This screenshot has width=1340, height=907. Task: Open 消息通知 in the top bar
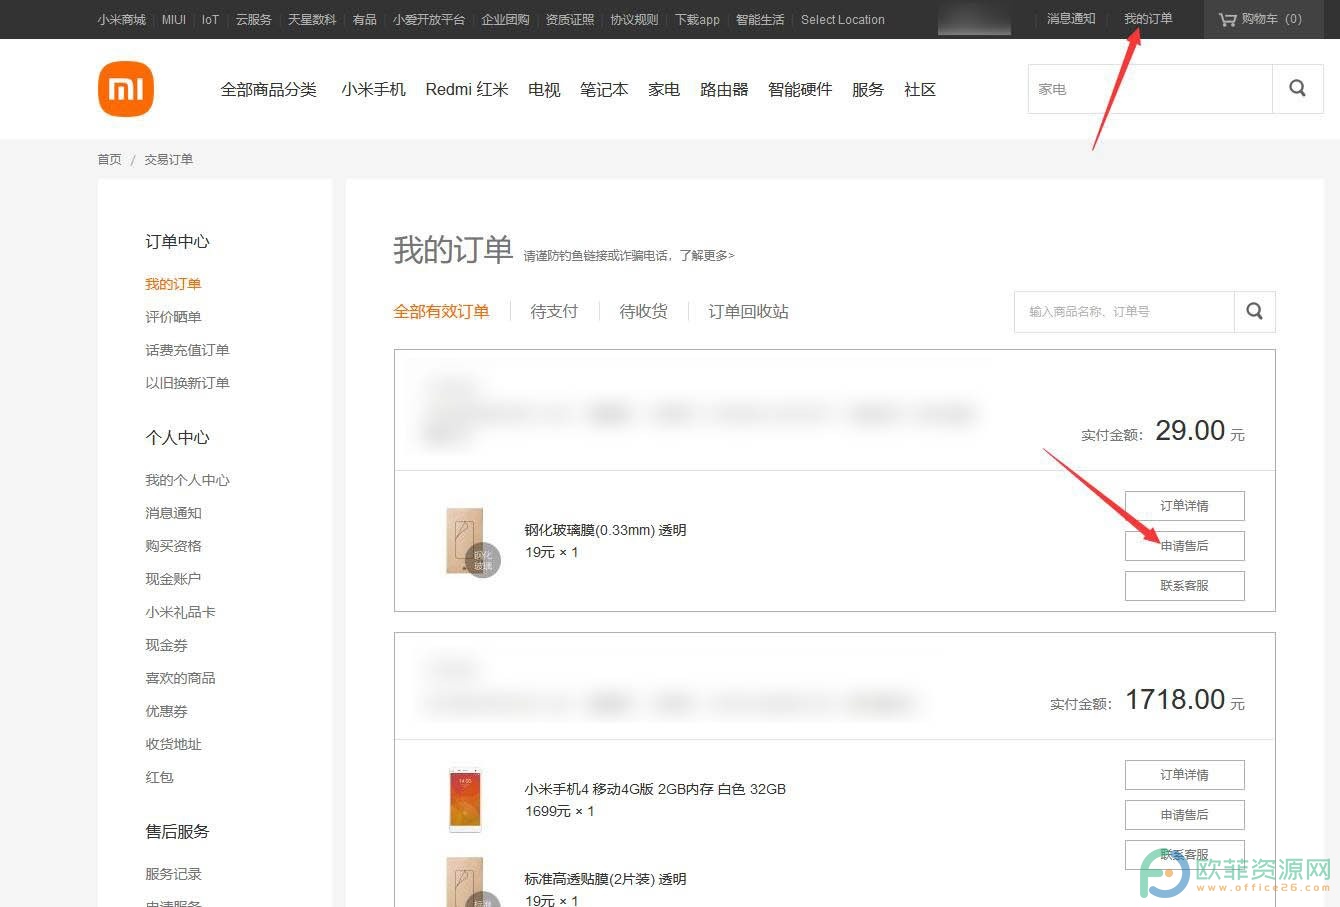[x=1071, y=19]
